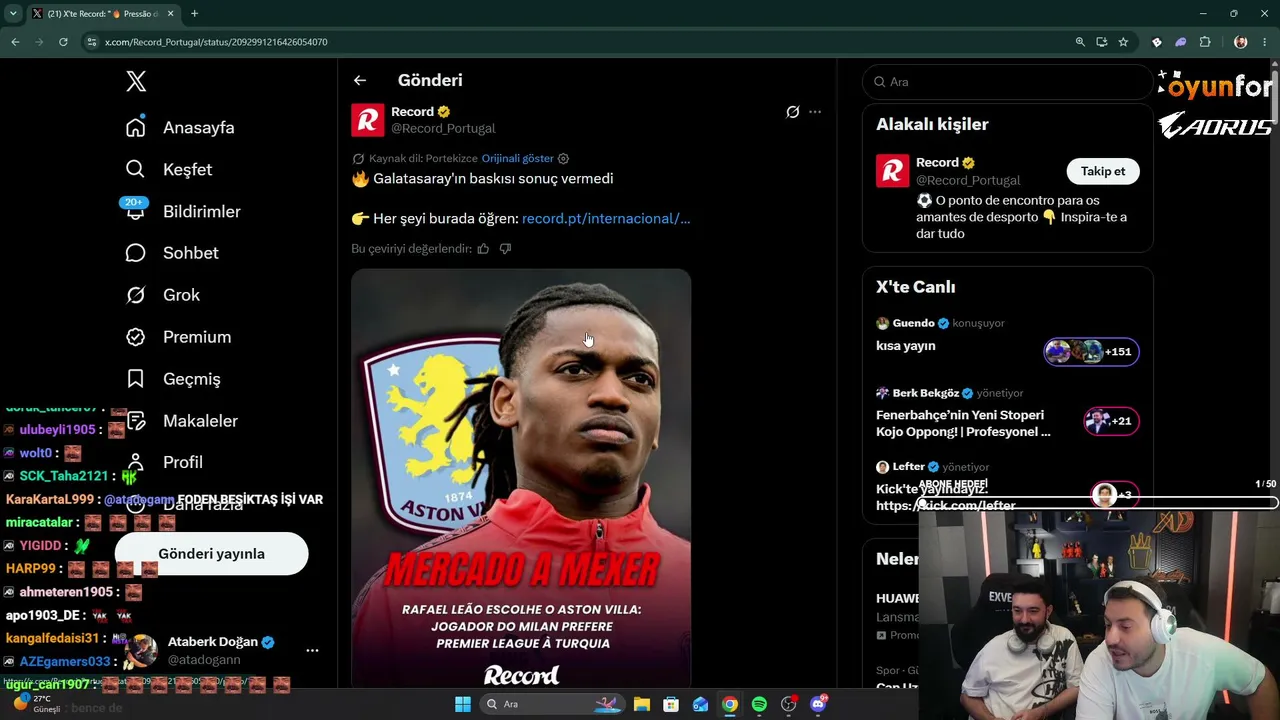Open Sohbet chat messages

pyautogui.click(x=172, y=253)
